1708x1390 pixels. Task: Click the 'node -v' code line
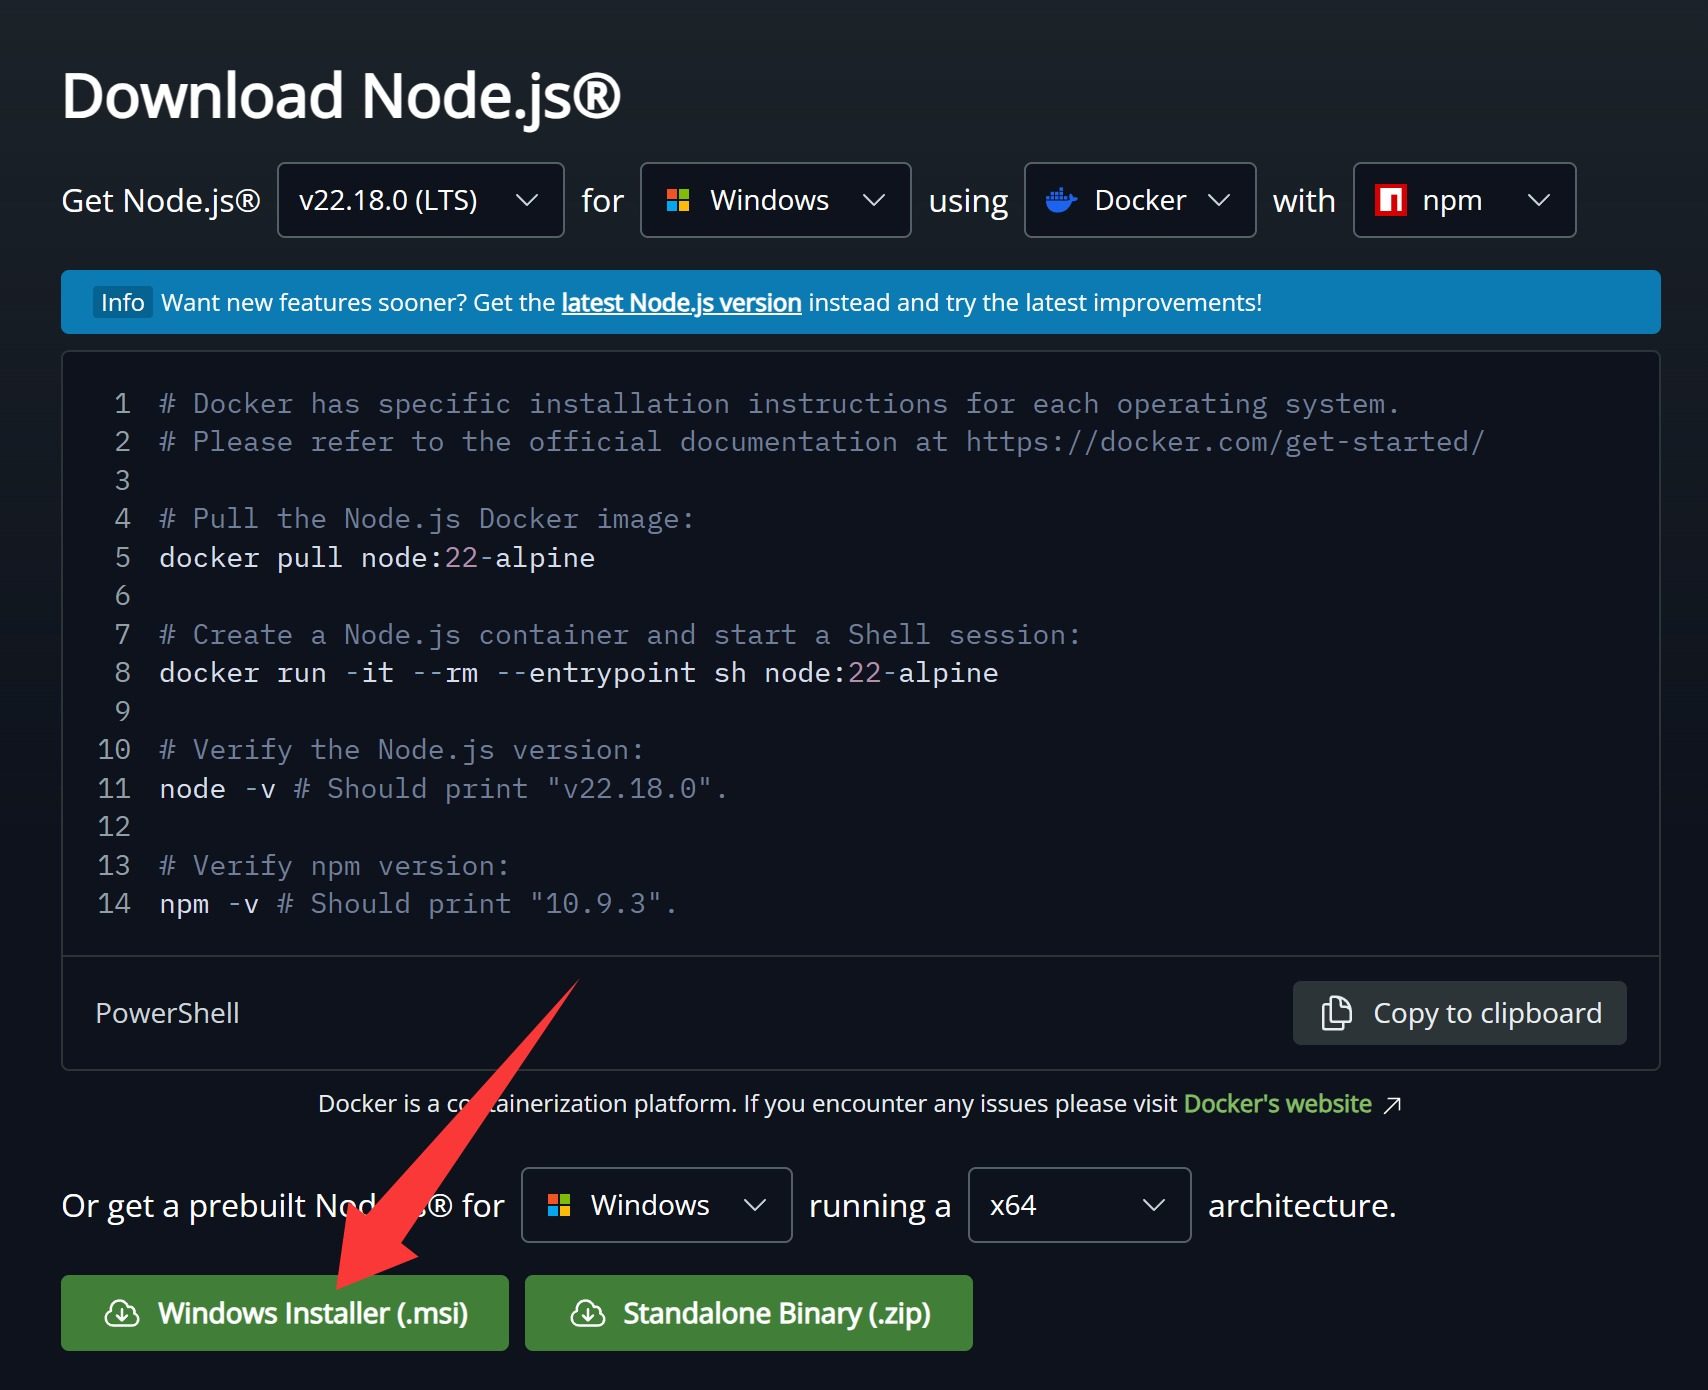443,788
